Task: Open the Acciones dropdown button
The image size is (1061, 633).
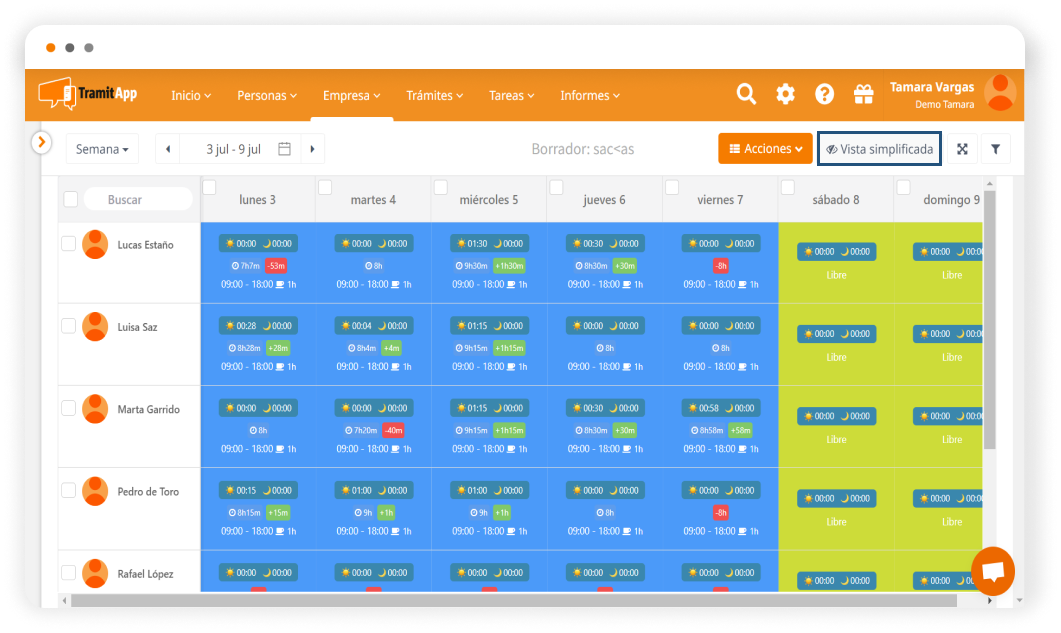Action: tap(765, 149)
